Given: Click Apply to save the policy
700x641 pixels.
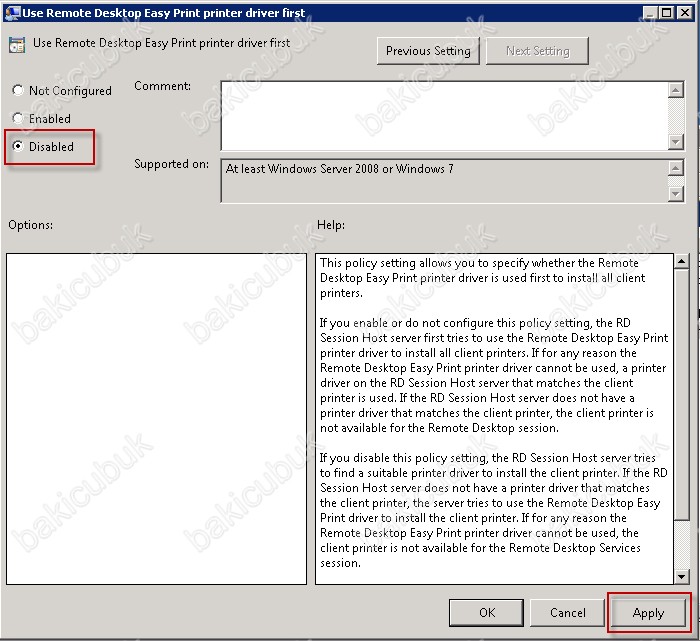Looking at the screenshot, I should (x=648, y=612).
